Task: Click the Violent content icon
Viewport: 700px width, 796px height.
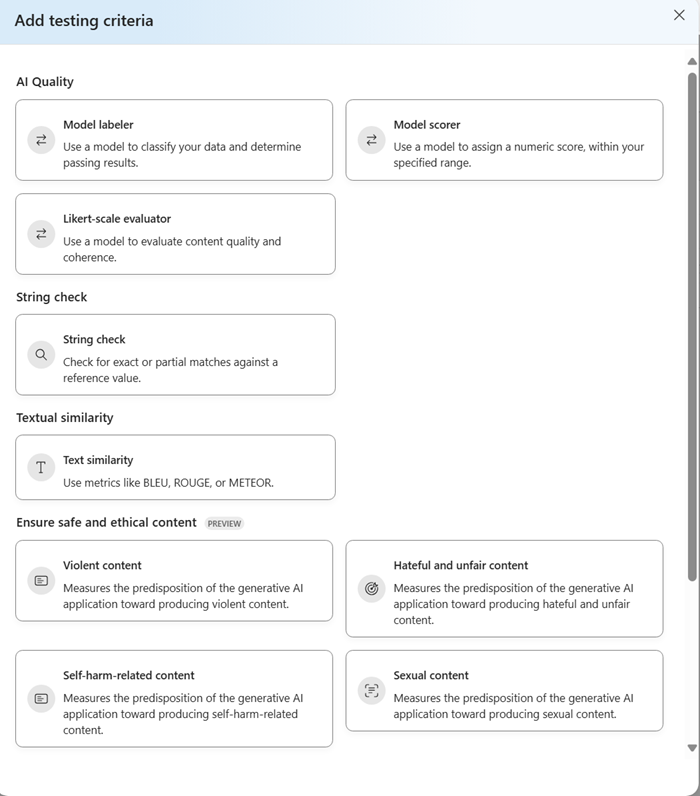Action: point(41,580)
